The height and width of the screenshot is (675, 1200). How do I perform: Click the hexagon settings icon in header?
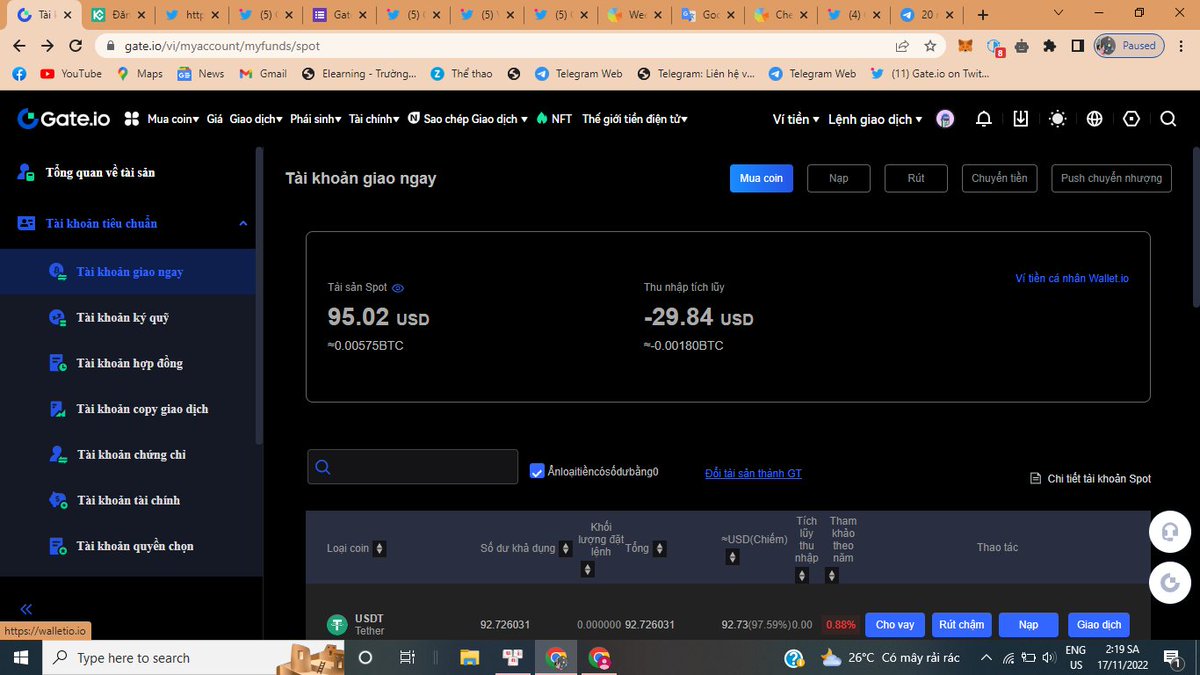pyautogui.click(x=1131, y=119)
